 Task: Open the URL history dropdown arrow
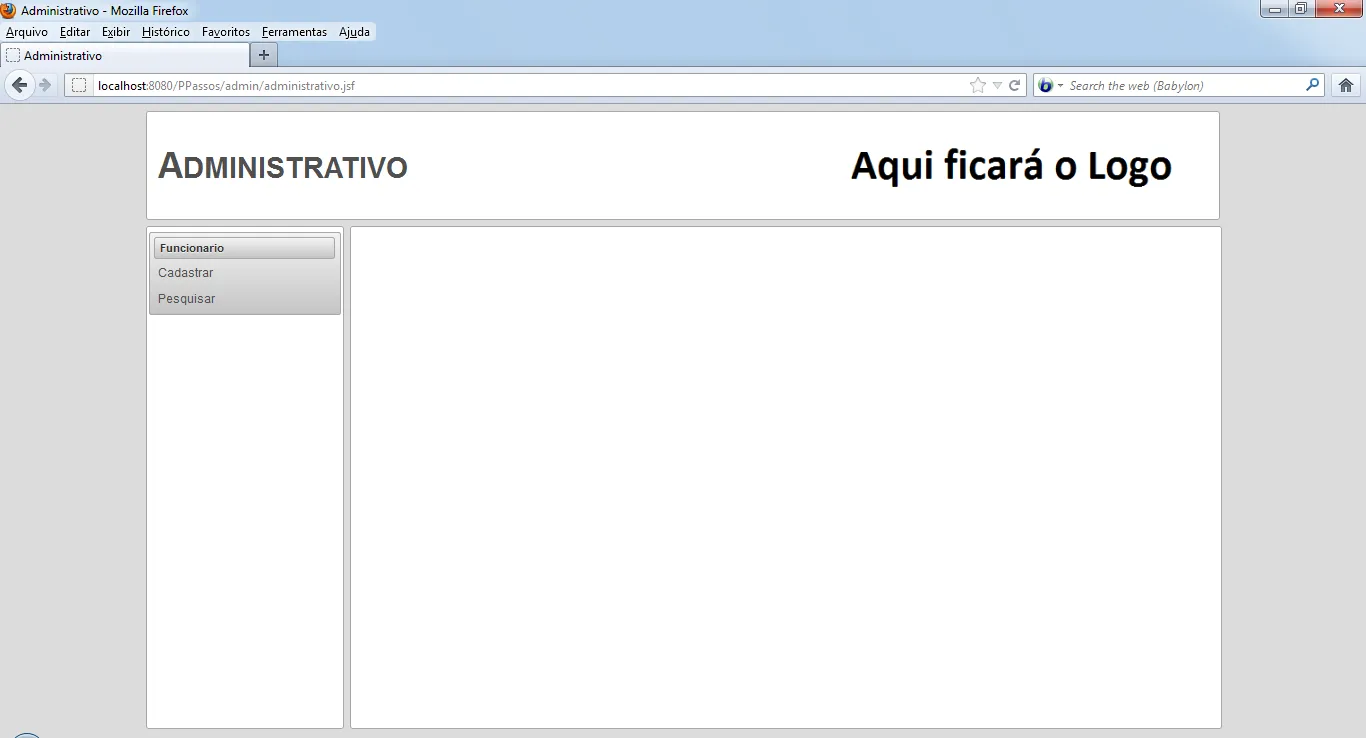(997, 85)
